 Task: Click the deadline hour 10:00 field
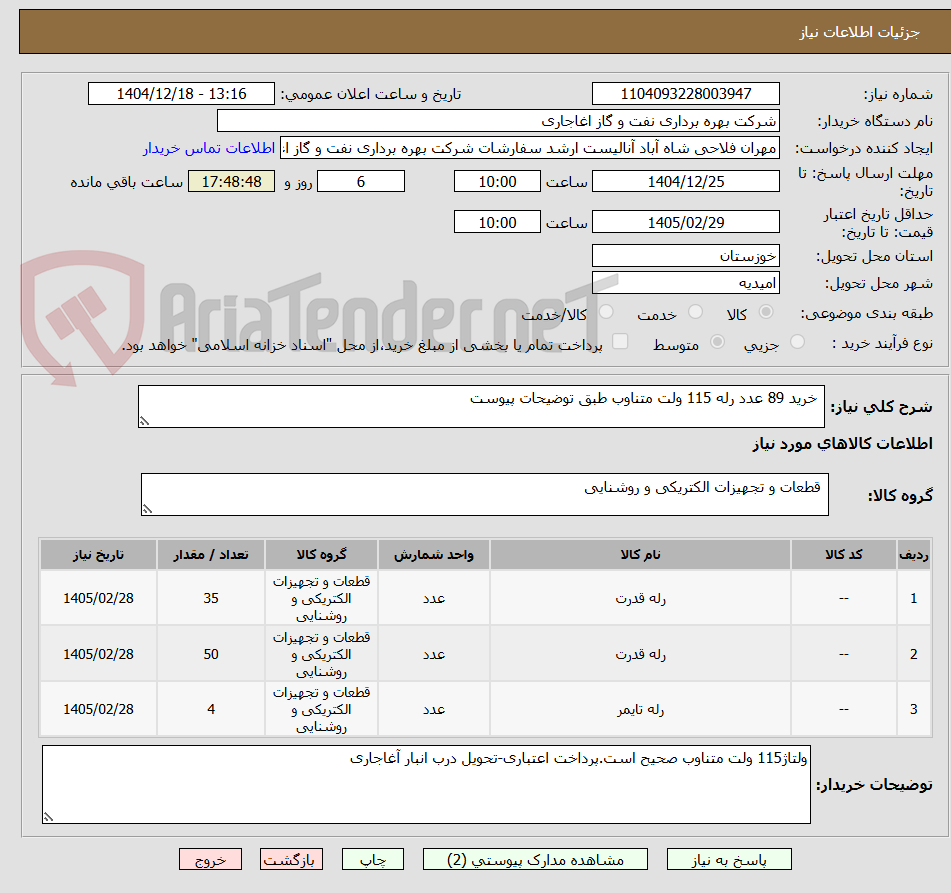(x=497, y=181)
